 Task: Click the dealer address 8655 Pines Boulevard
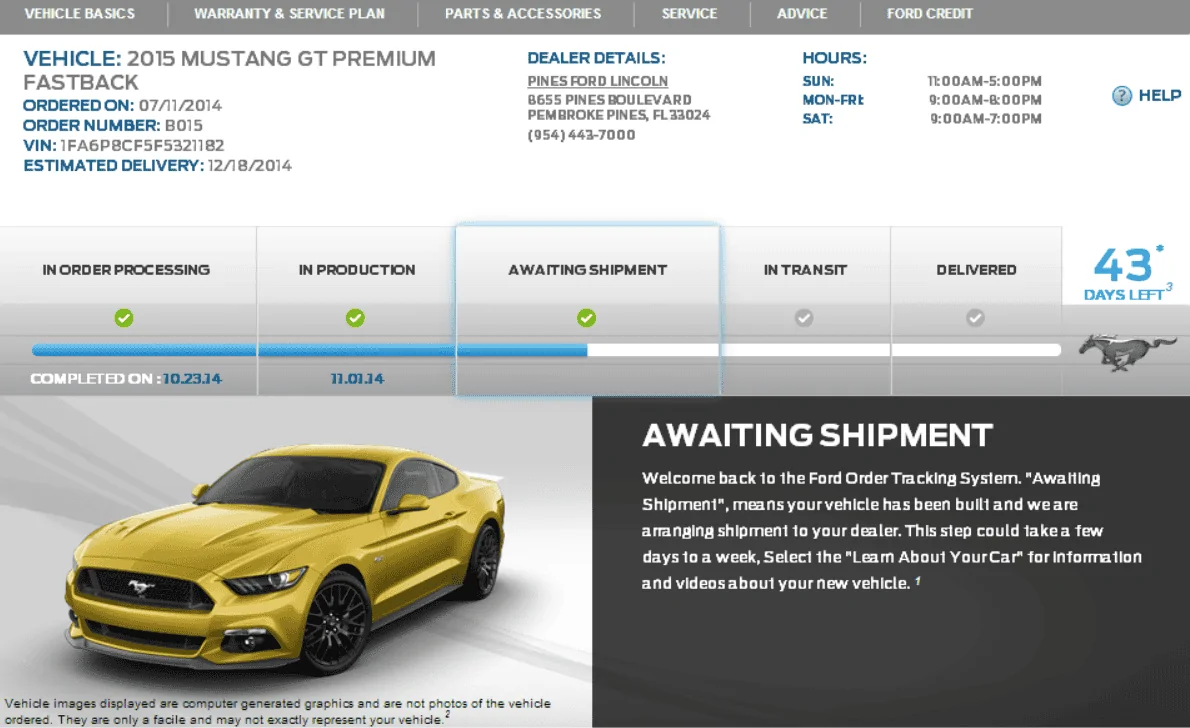609,99
